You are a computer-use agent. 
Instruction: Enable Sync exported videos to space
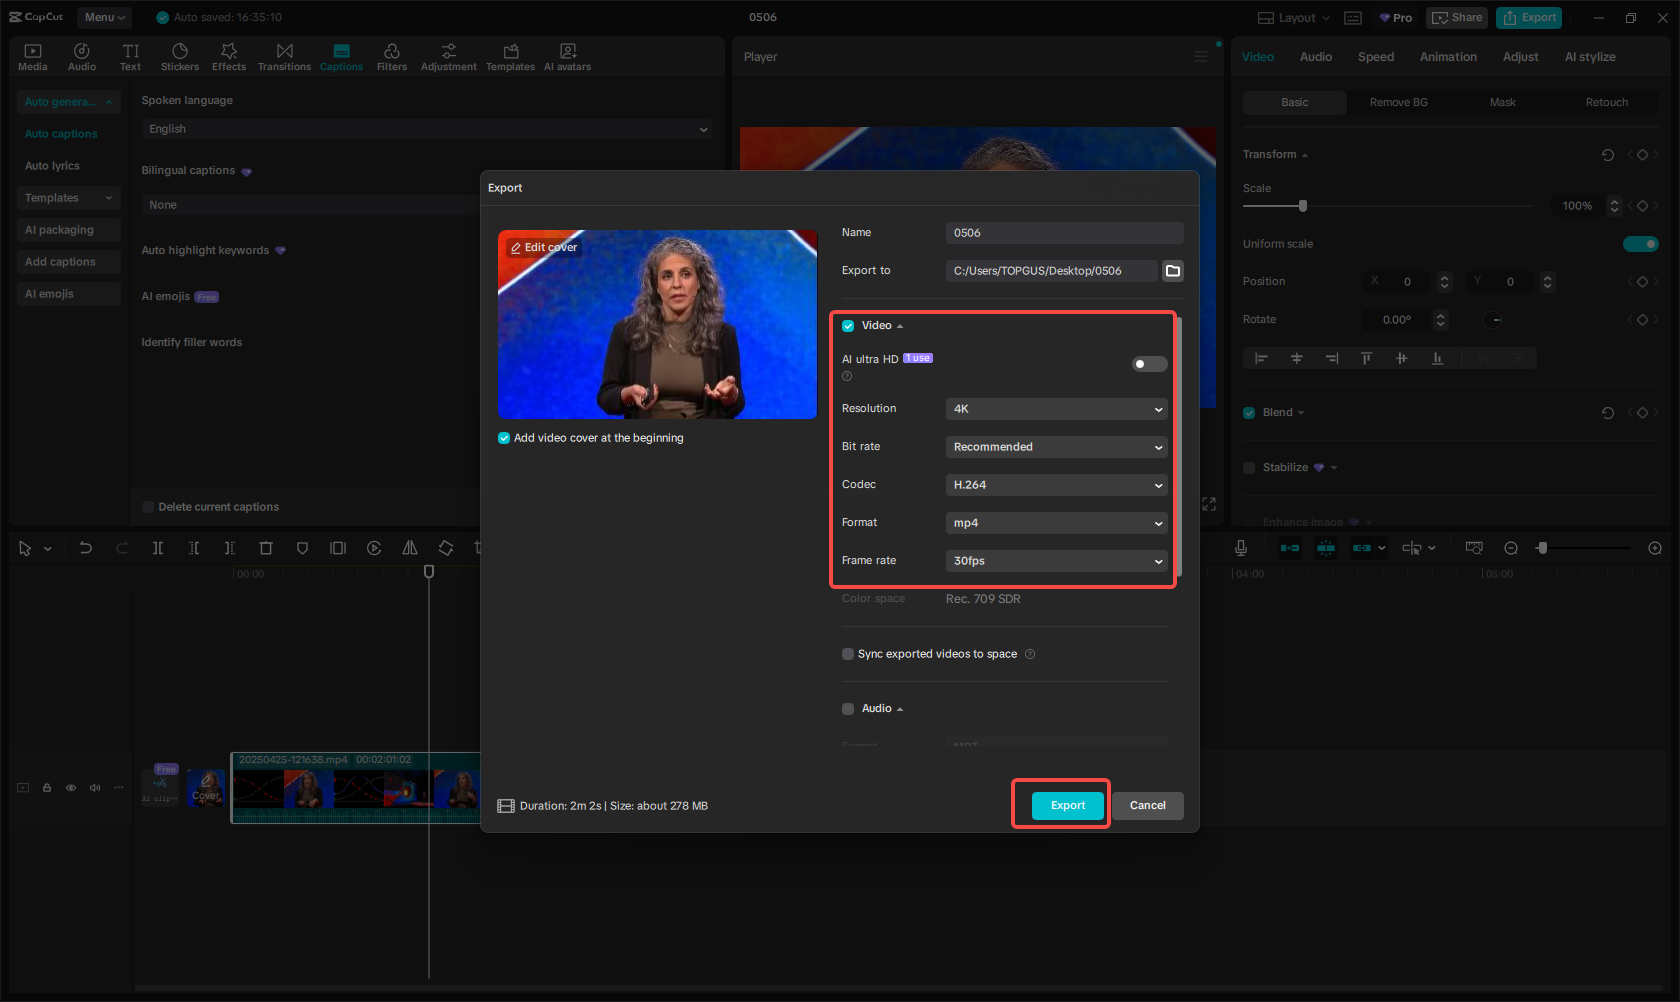(847, 654)
